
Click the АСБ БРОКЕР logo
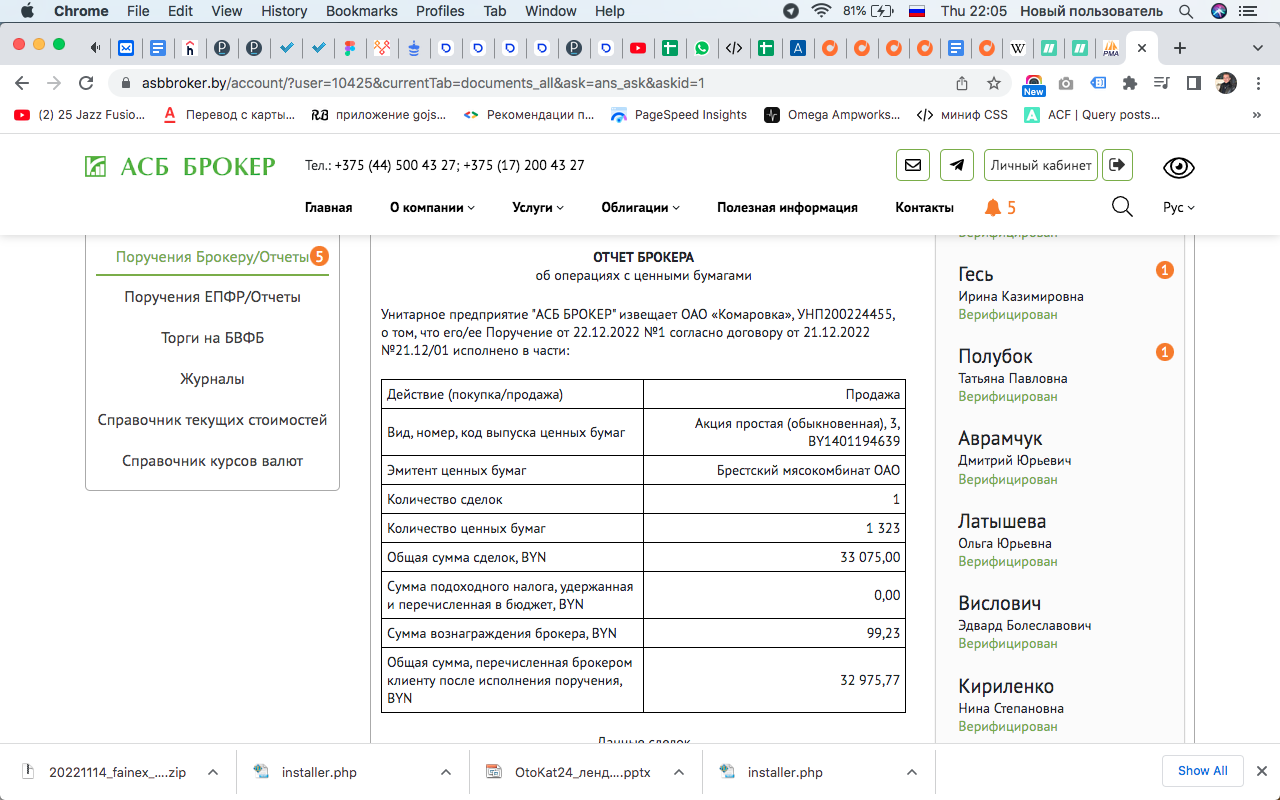point(180,166)
